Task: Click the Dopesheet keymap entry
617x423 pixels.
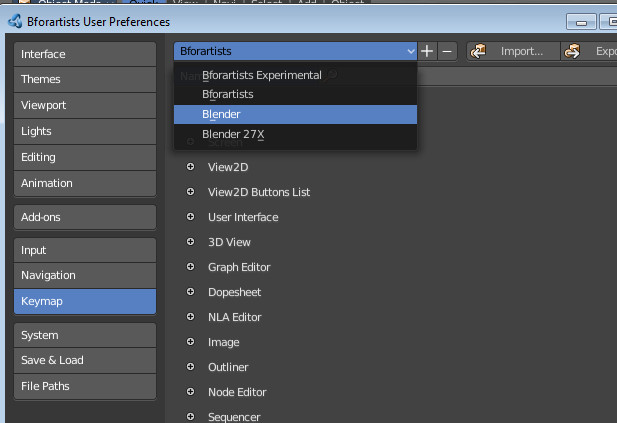Action: click(x=233, y=292)
